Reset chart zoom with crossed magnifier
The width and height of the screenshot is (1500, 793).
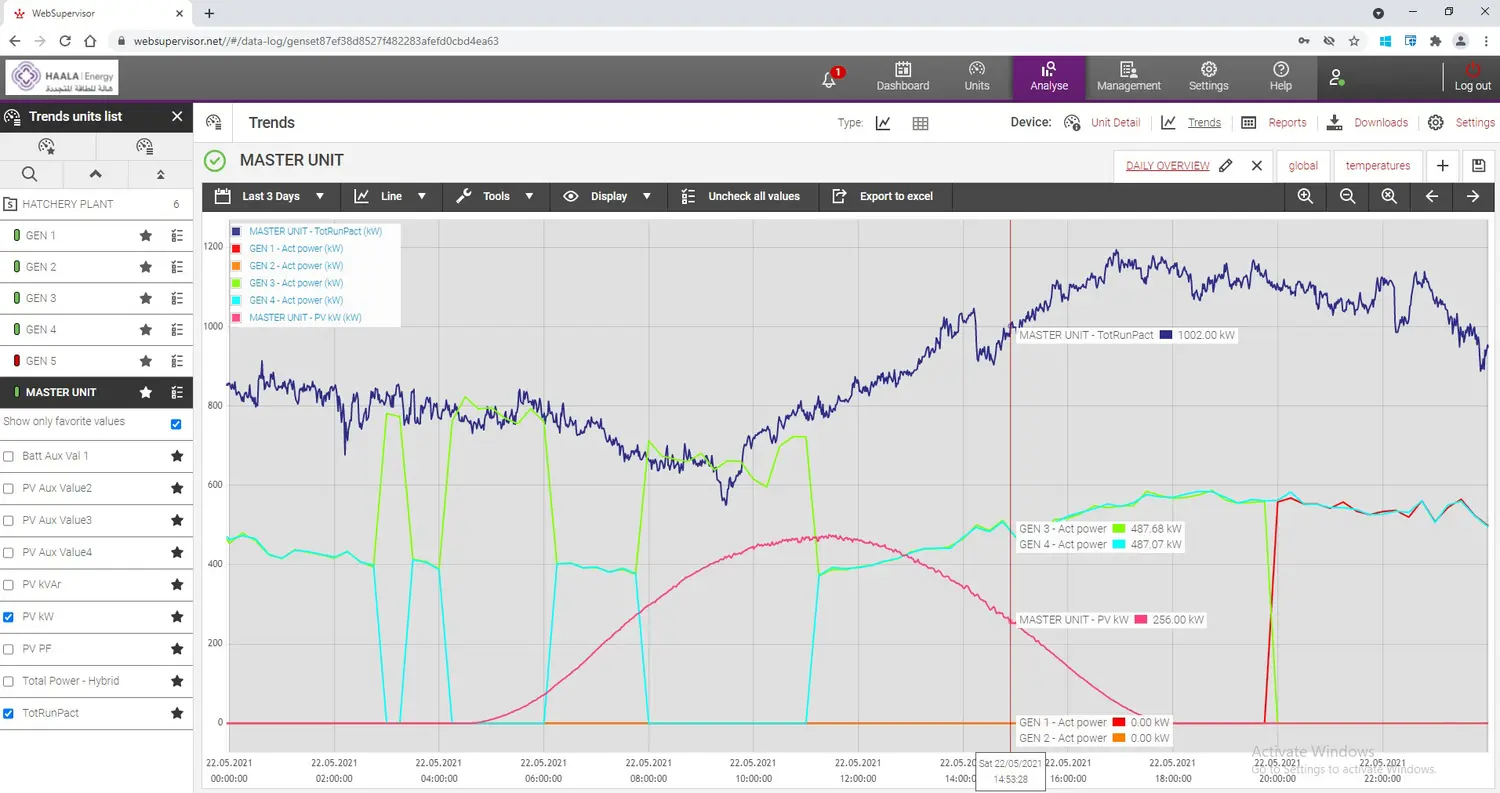point(1389,196)
